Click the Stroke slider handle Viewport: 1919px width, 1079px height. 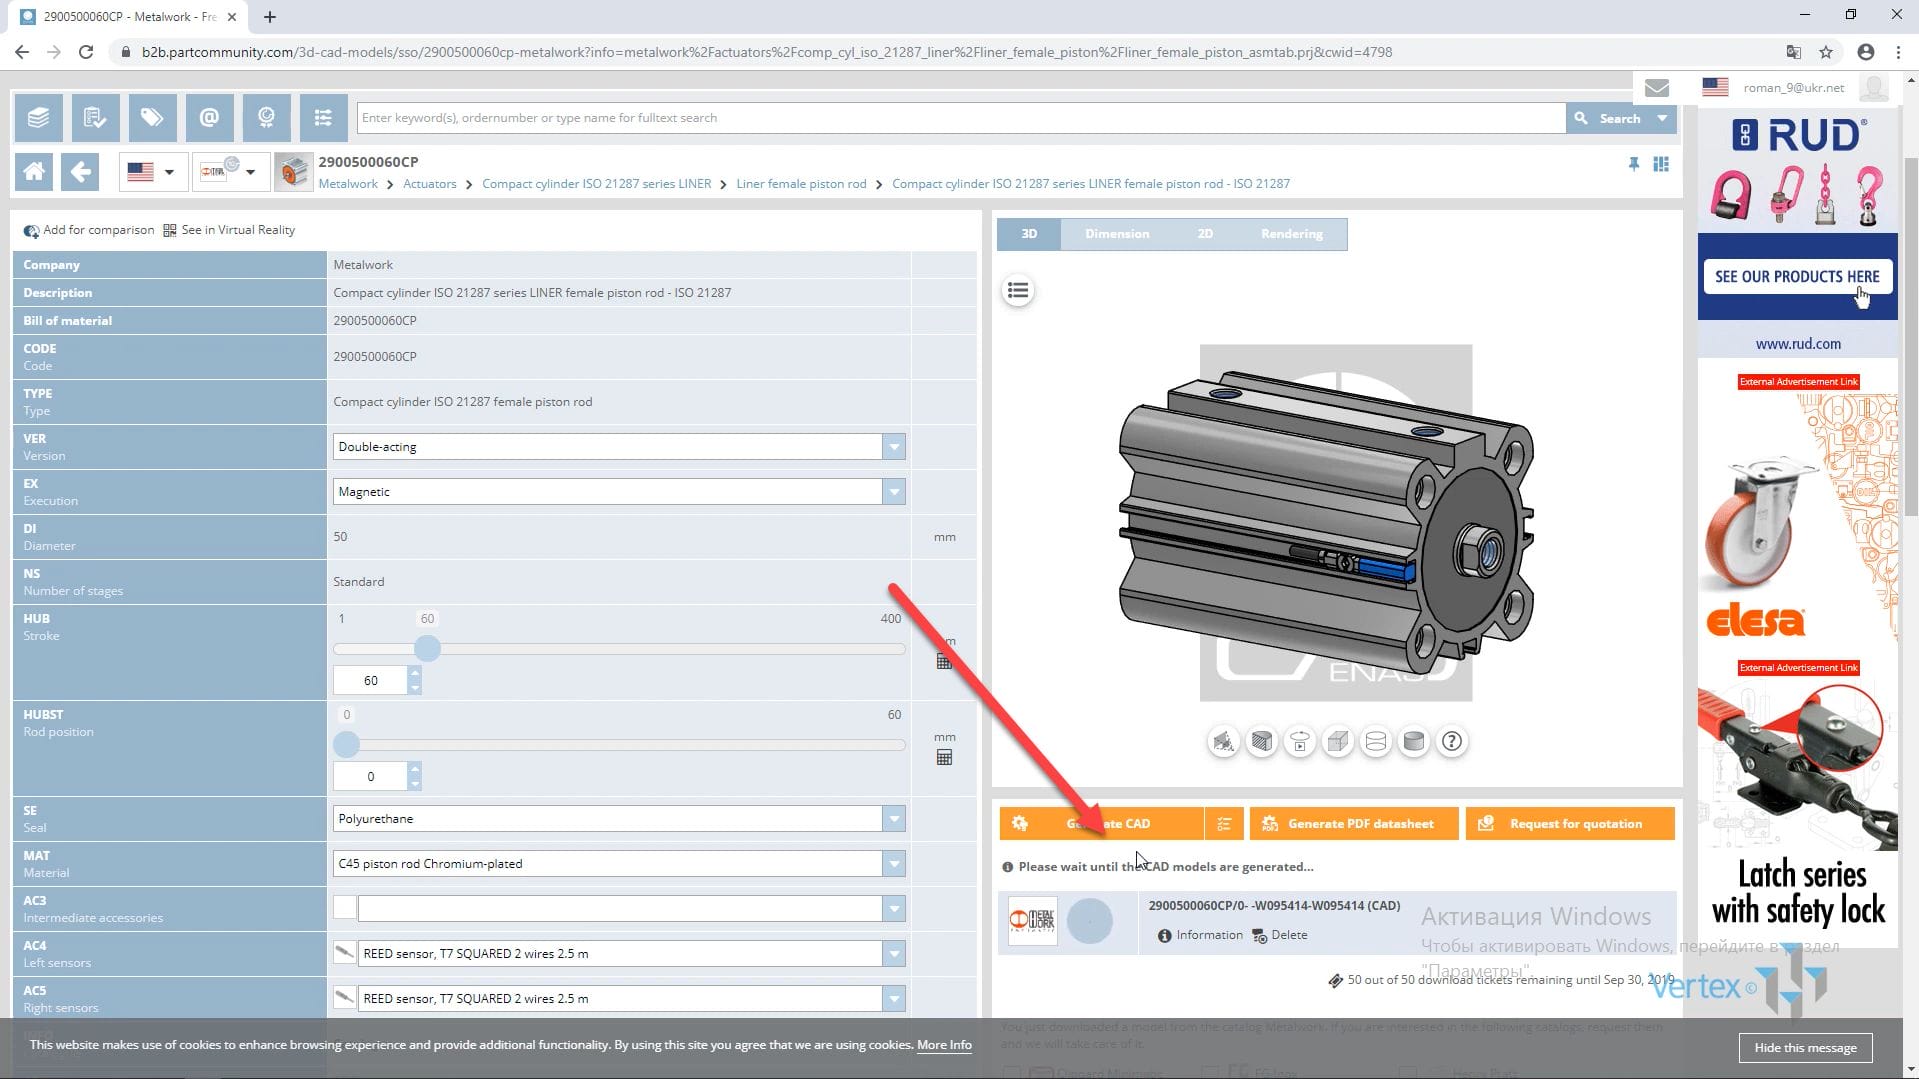[x=427, y=649]
